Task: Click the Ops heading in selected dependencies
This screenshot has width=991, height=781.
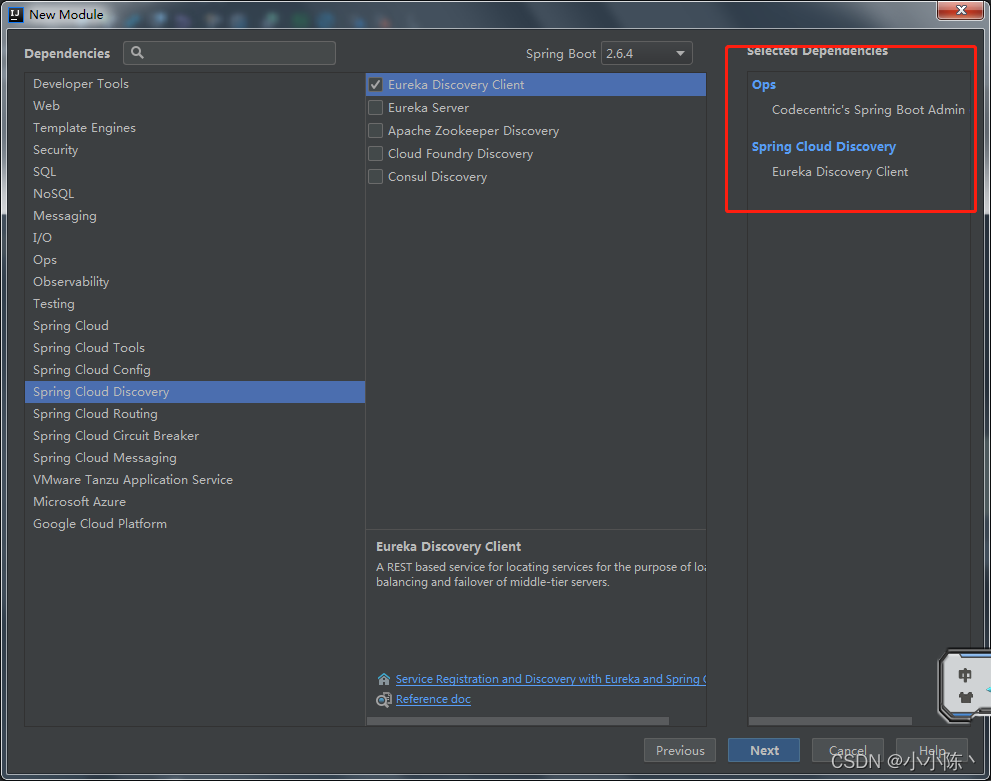Action: click(763, 85)
